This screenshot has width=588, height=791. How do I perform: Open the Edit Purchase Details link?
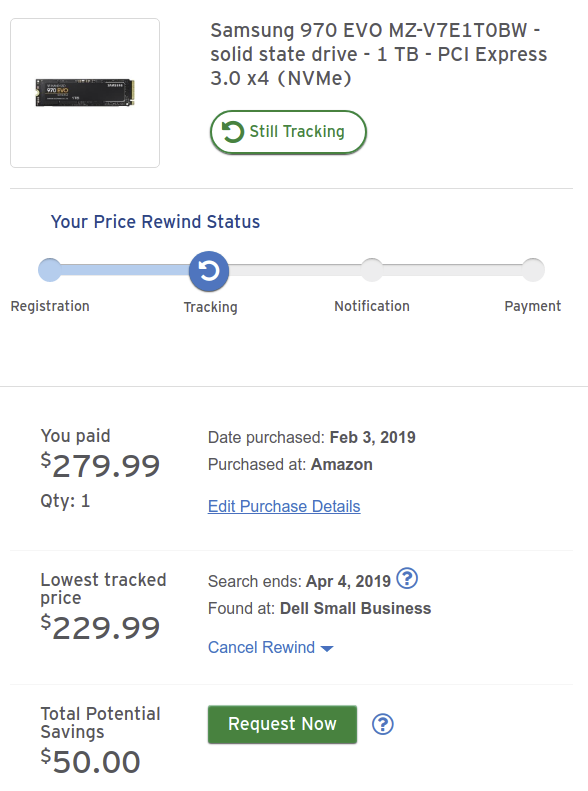click(284, 506)
